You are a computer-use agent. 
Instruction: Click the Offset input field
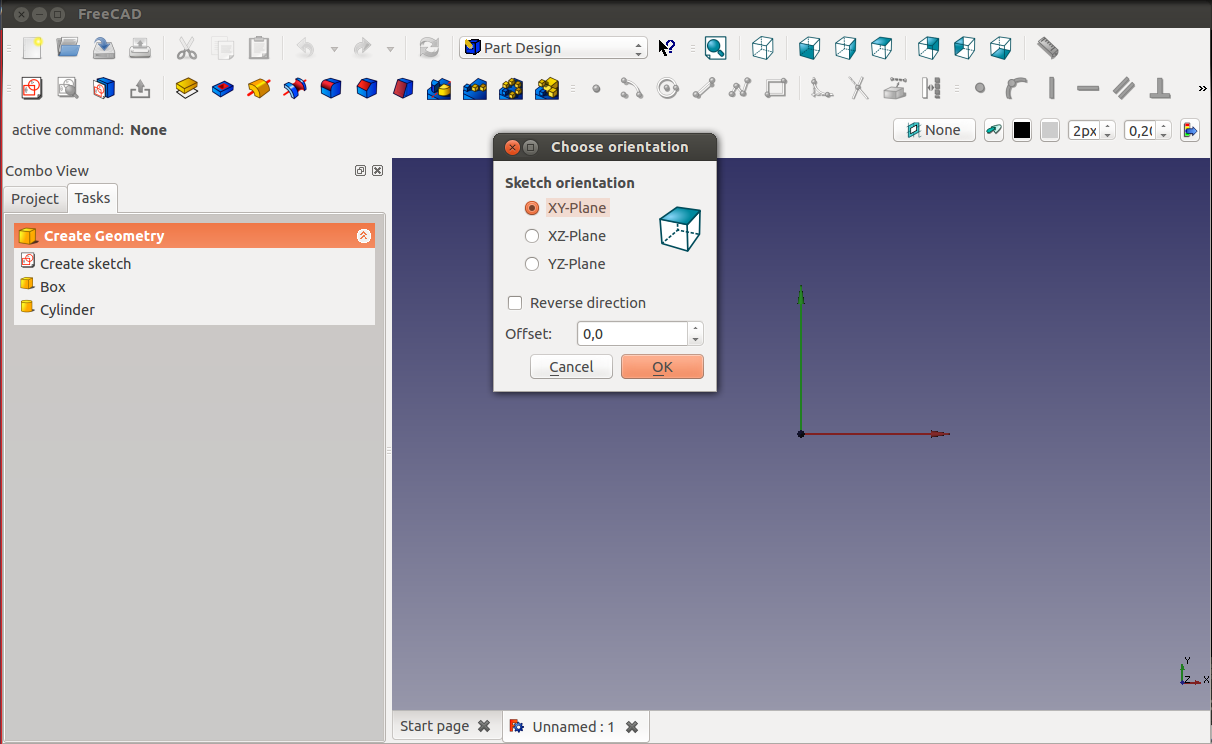coord(632,334)
